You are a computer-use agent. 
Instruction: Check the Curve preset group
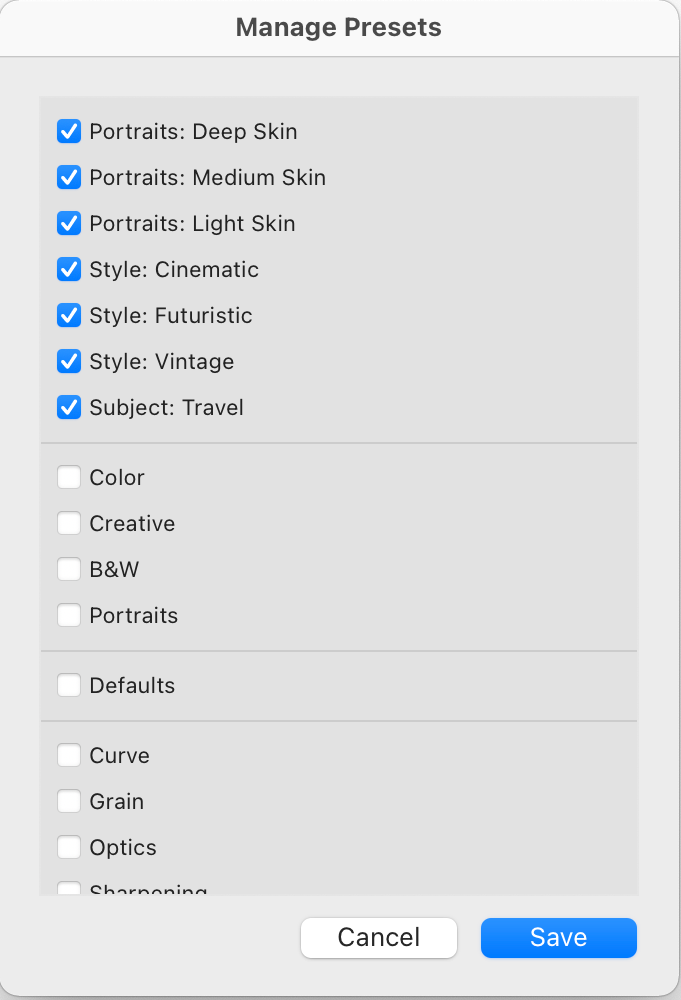(69, 755)
